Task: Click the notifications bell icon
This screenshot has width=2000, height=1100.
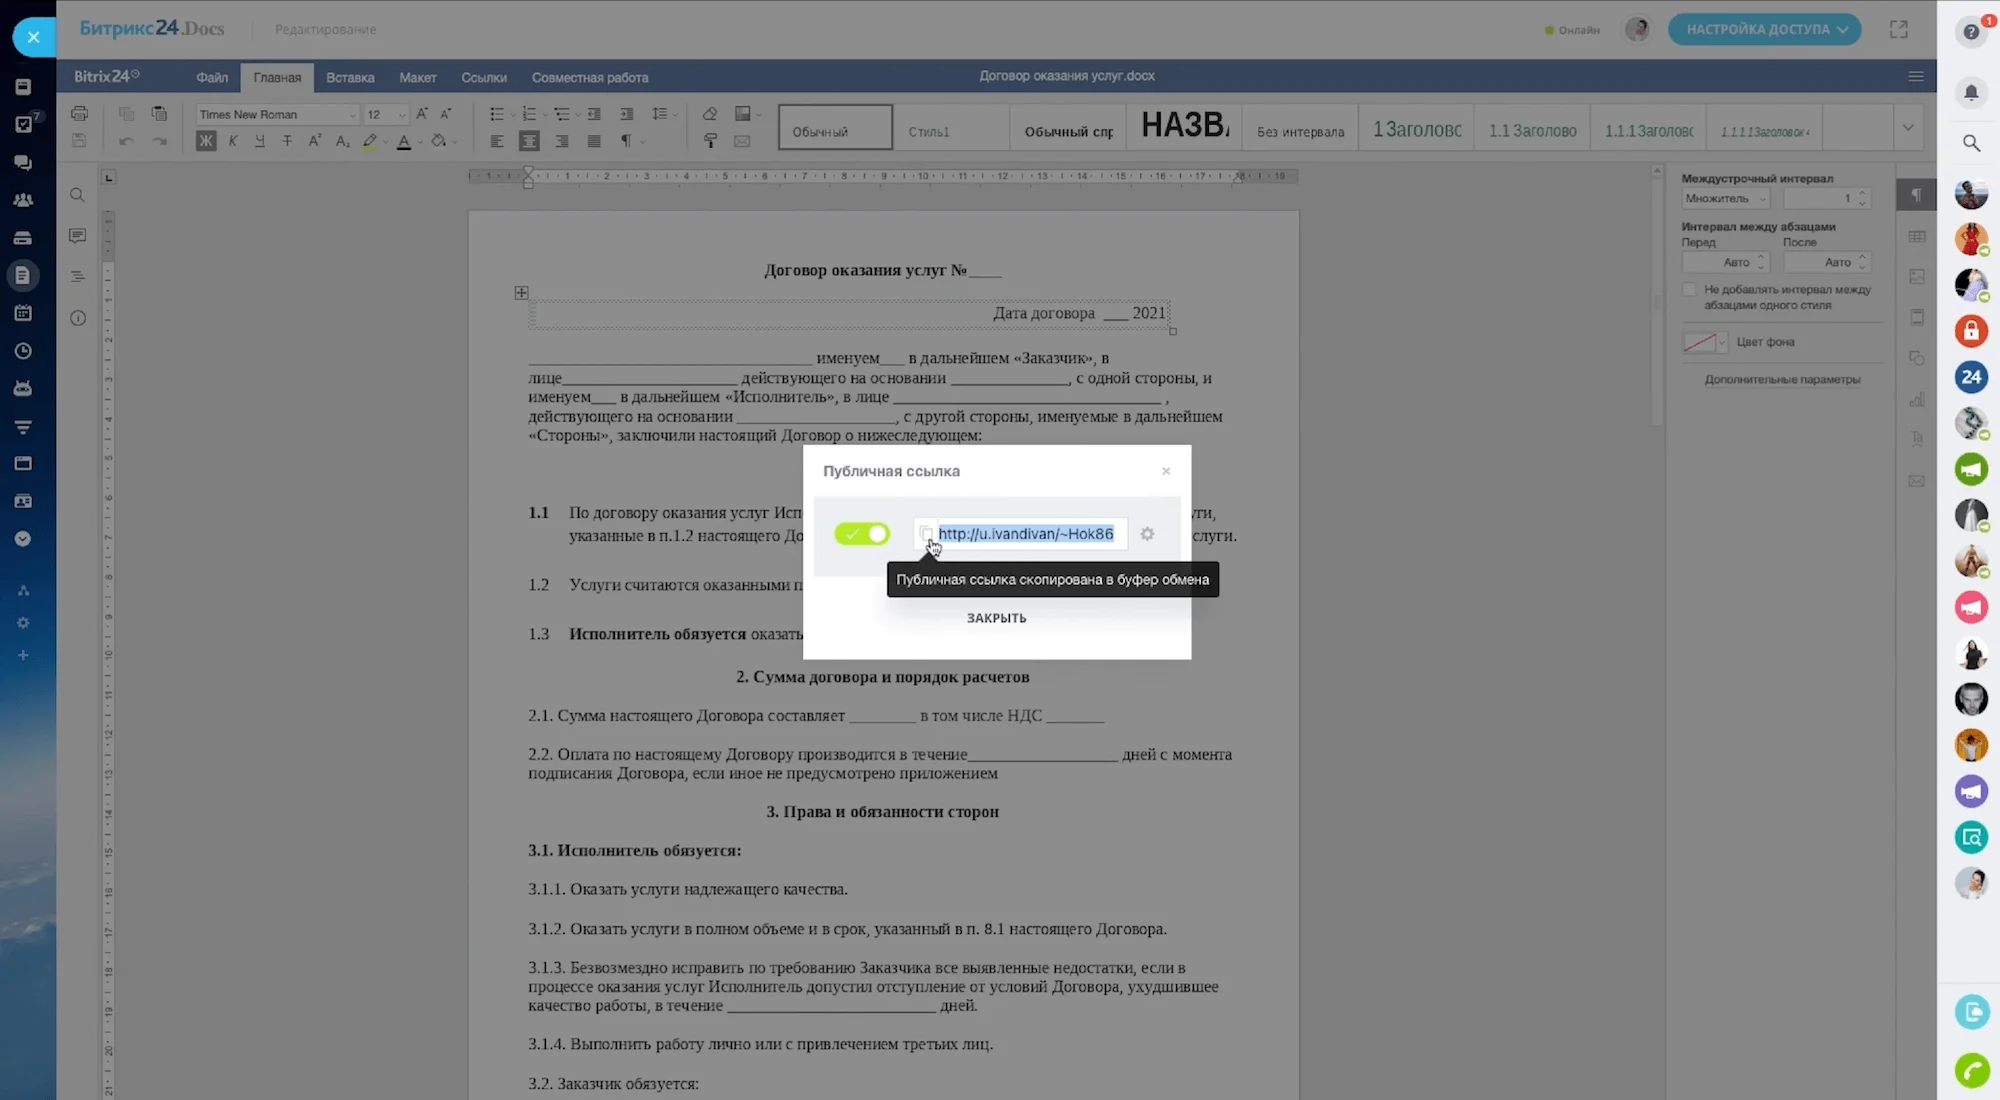Action: click(1971, 92)
